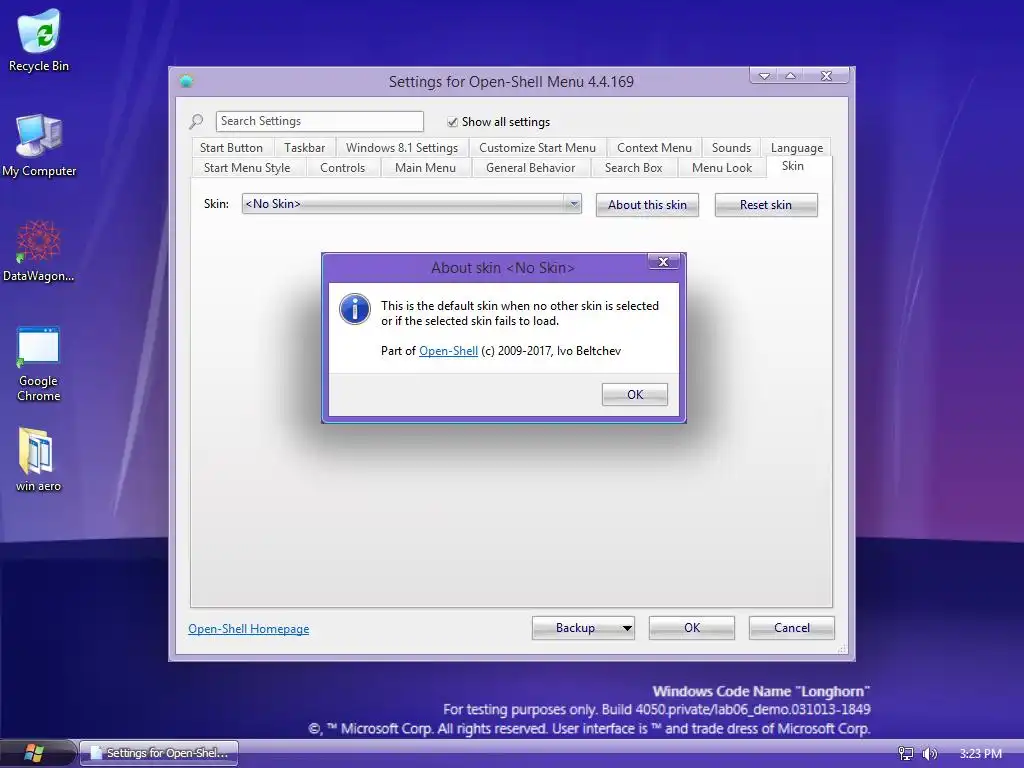The height and width of the screenshot is (768, 1024).
Task: Click the About this skin button
Action: 647,204
